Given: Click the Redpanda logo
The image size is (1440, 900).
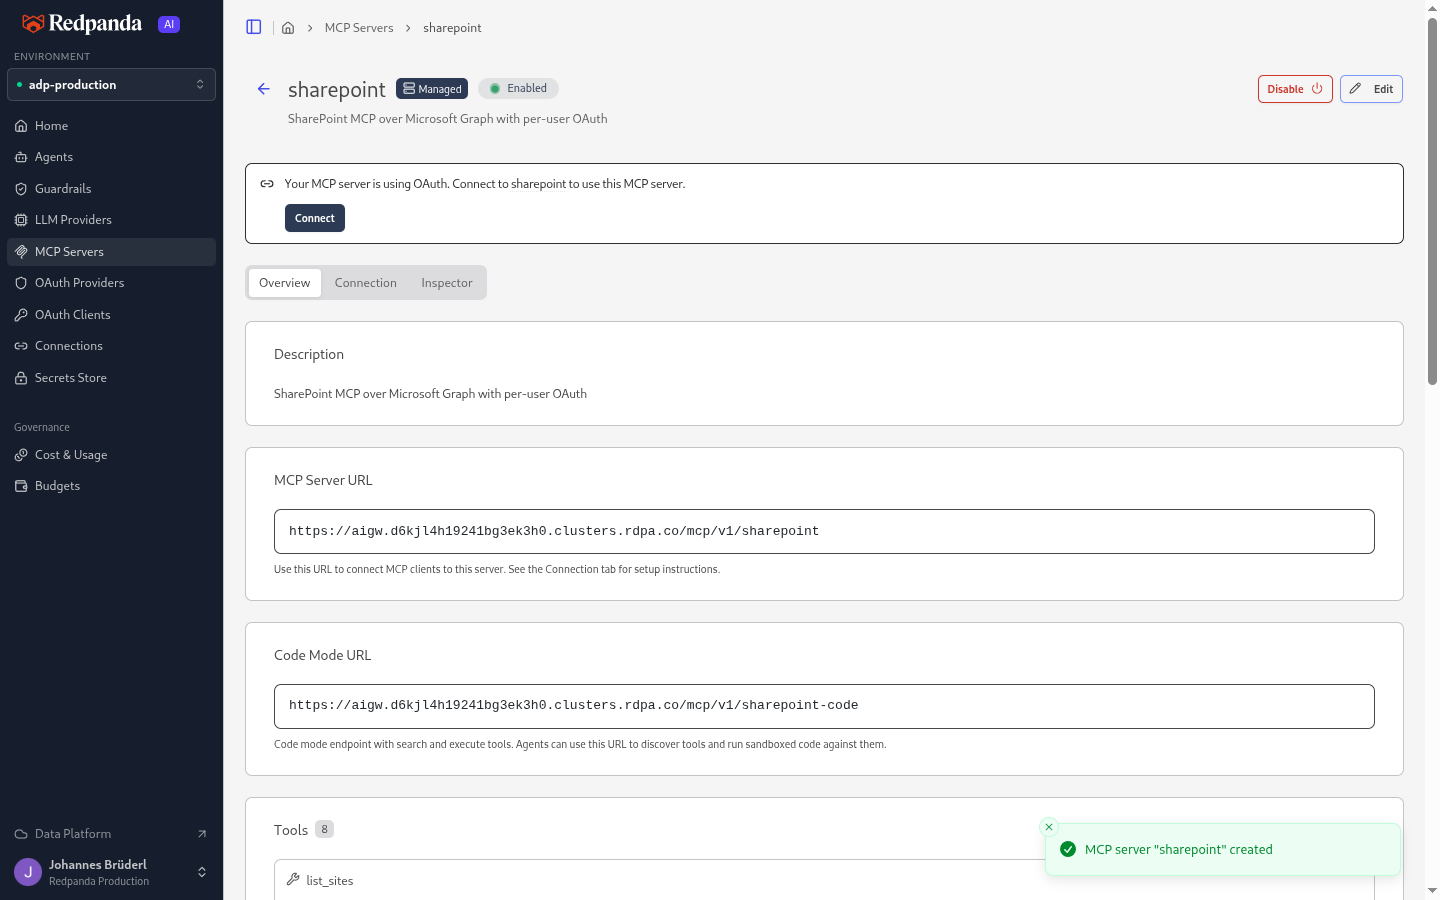Looking at the screenshot, I should point(82,24).
